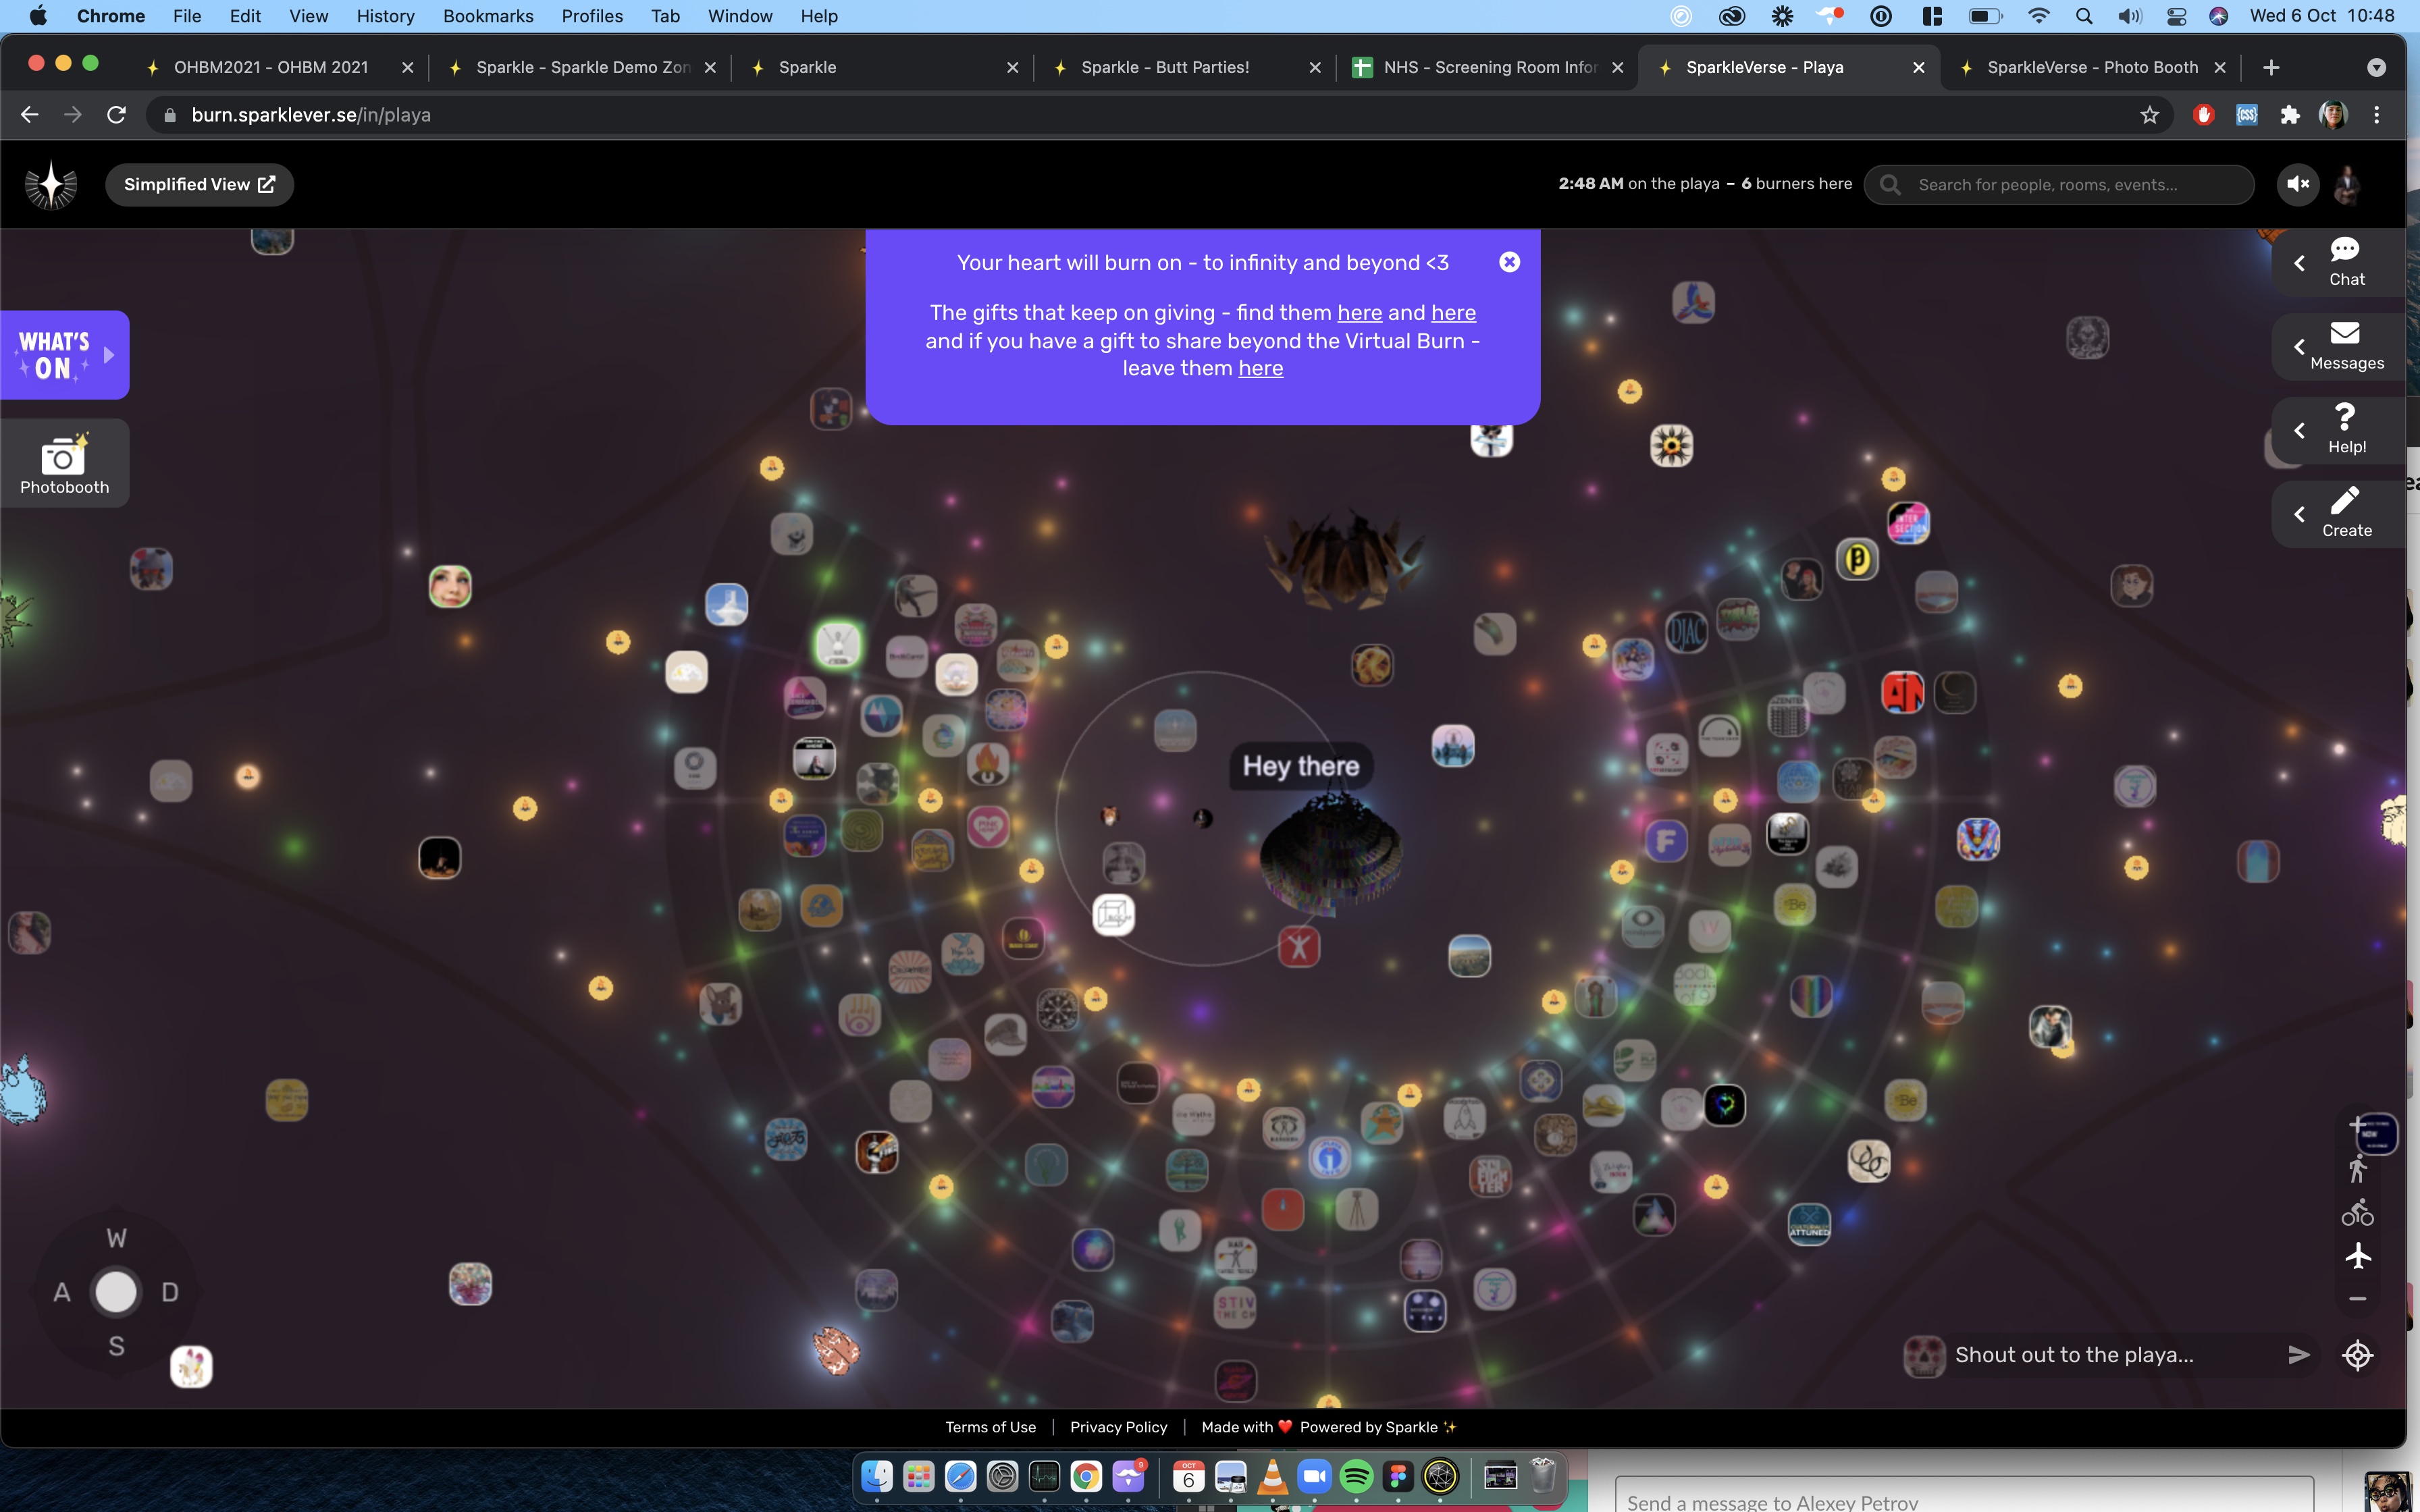2420x1512 pixels.
Task: Click the recenter crosshair map icon
Action: pos(2357,1355)
